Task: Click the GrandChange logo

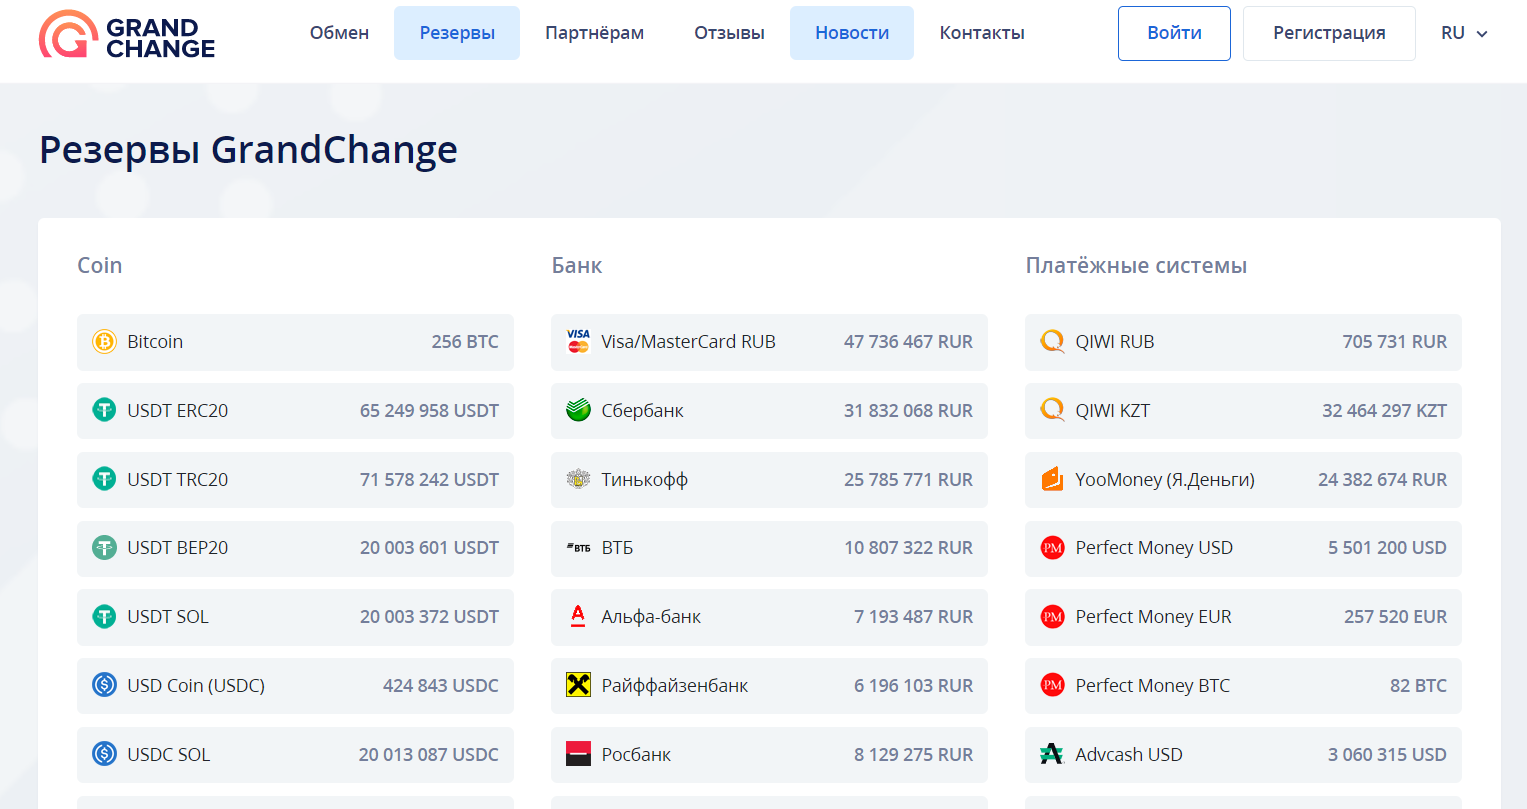Action: click(127, 34)
